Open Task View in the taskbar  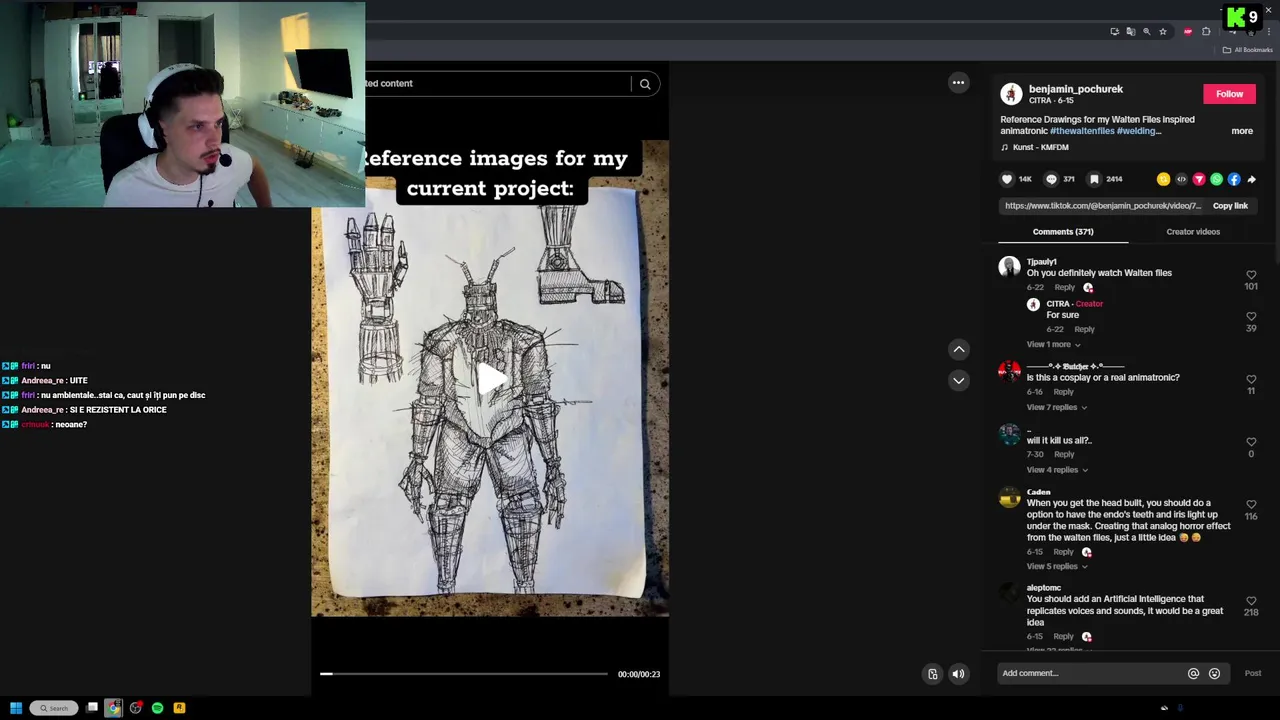tap(92, 708)
